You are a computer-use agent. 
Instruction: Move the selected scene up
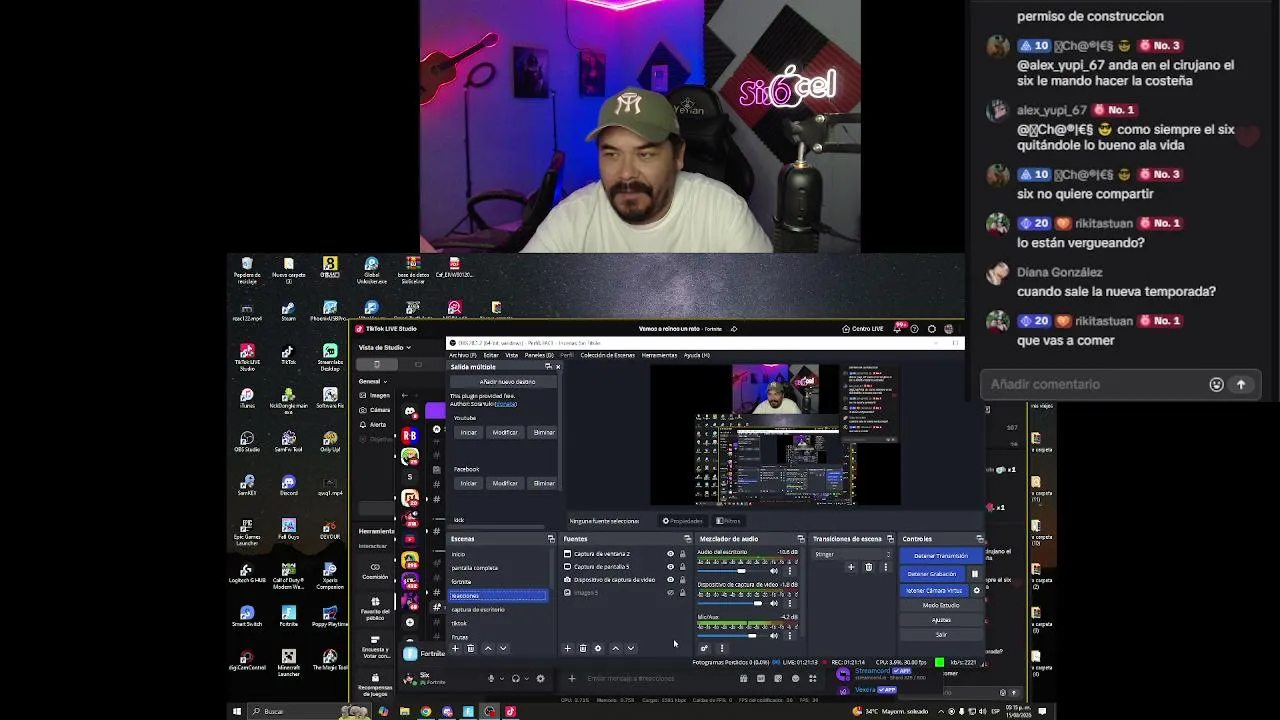coord(488,648)
